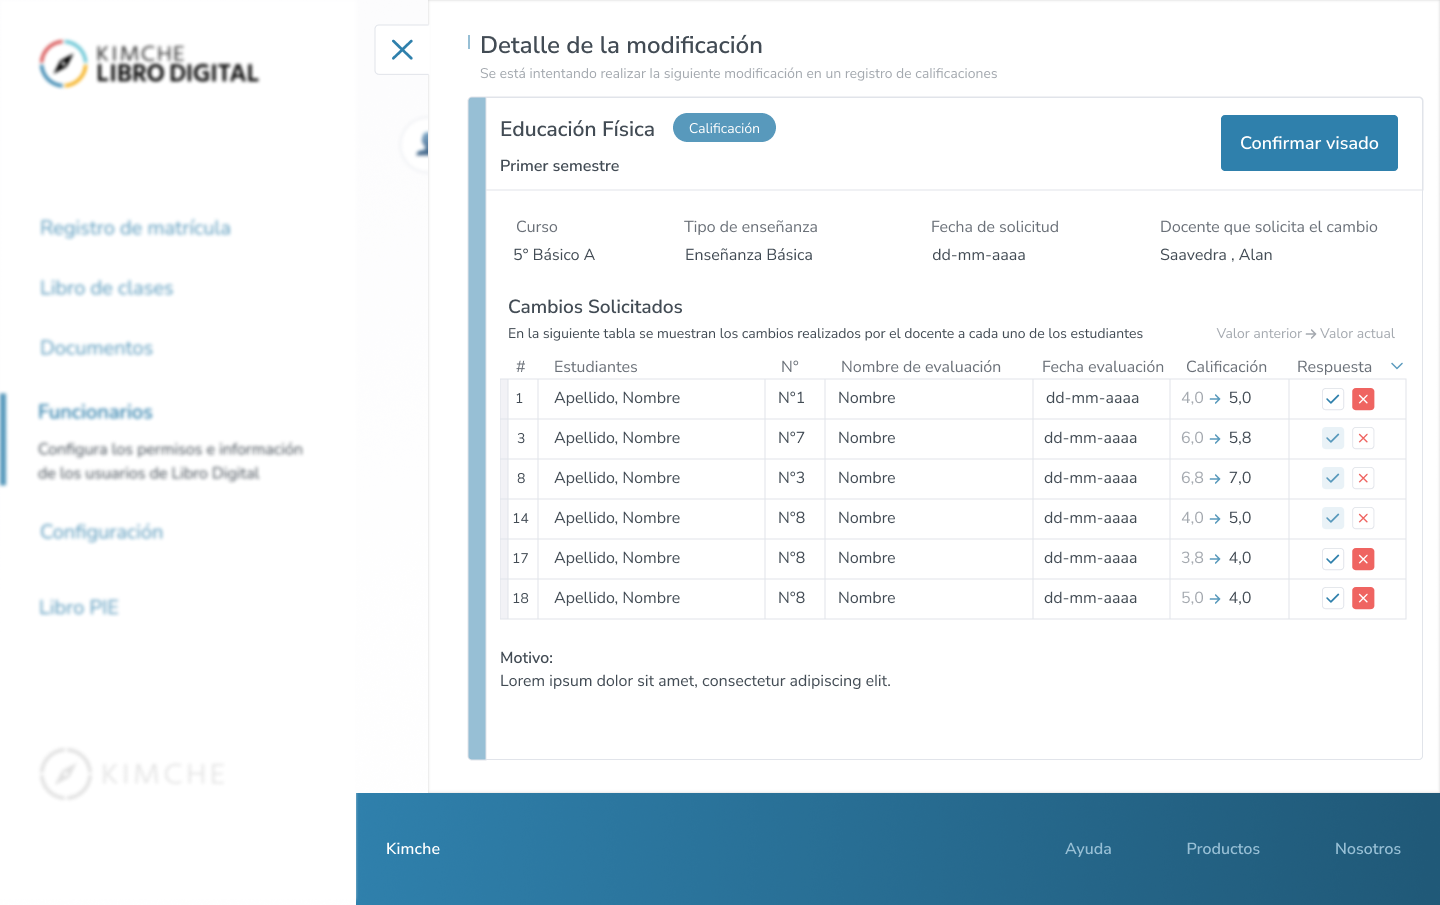Select grade change 6,8 → 7,0
The height and width of the screenshot is (905, 1440).
point(1216,478)
